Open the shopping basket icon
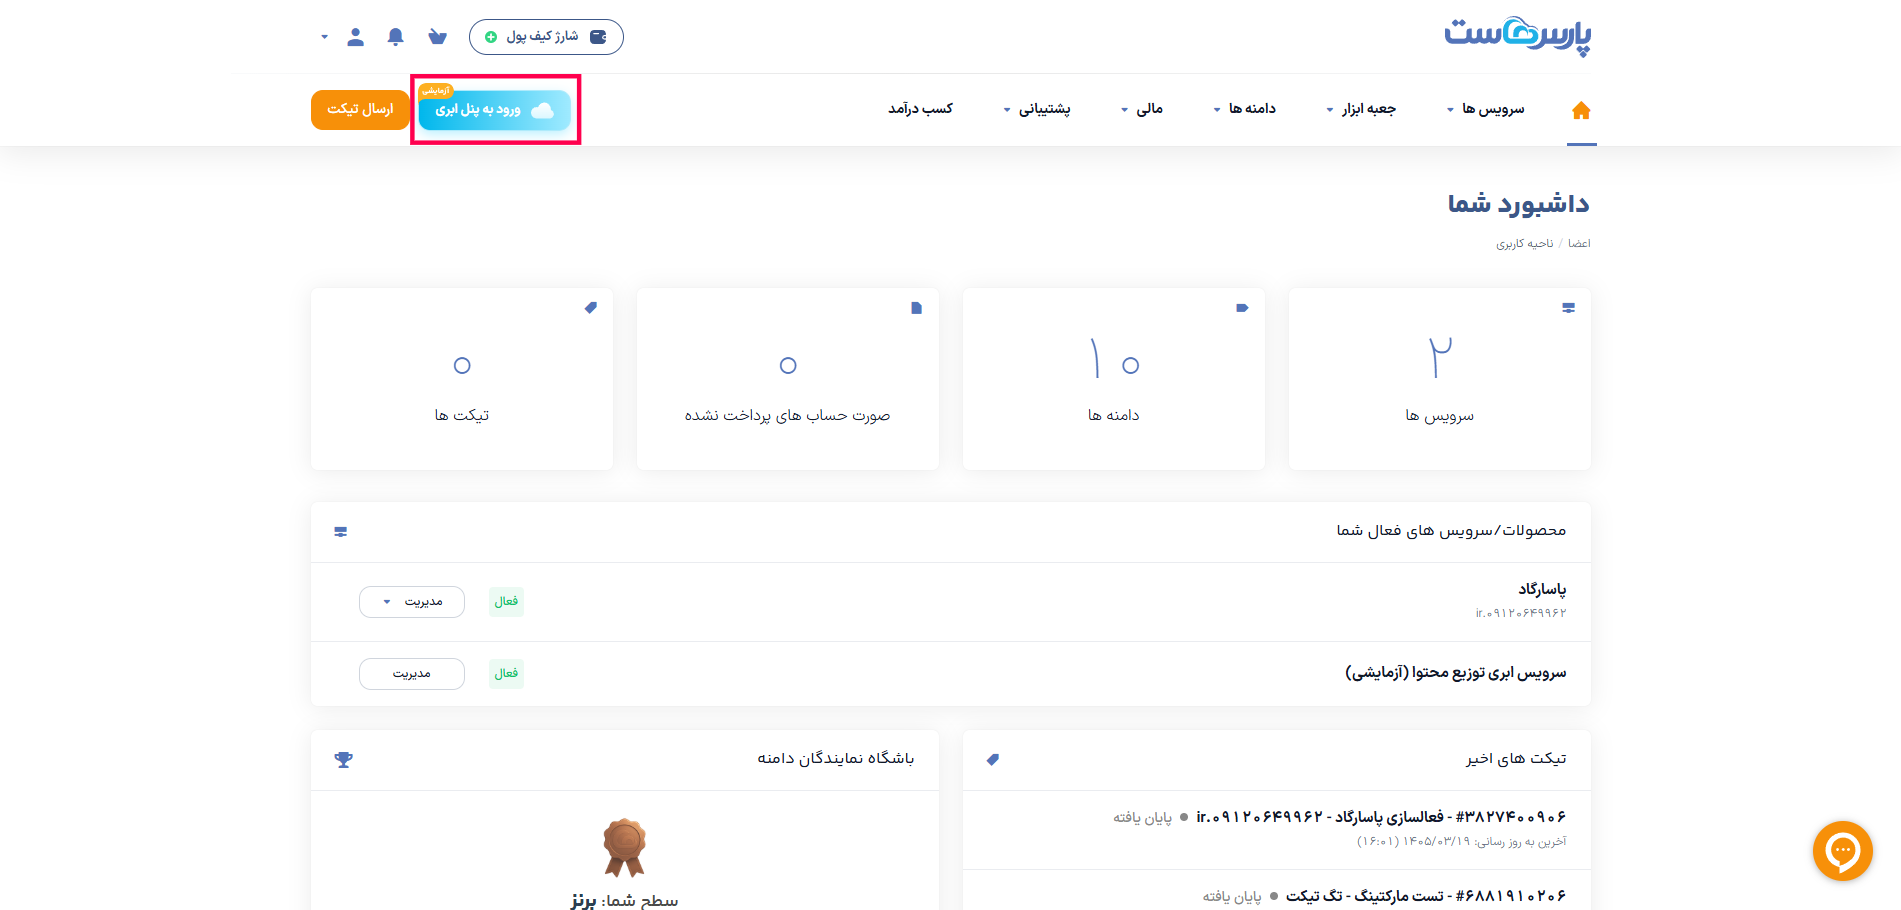The image size is (1901, 910). click(437, 37)
